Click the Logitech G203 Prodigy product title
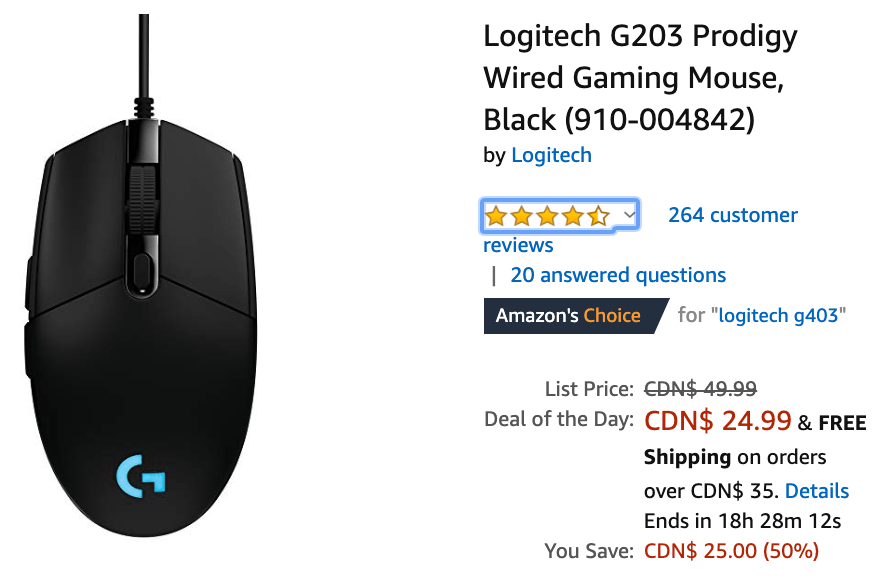Screen dimensions: 878x580 point(640,78)
